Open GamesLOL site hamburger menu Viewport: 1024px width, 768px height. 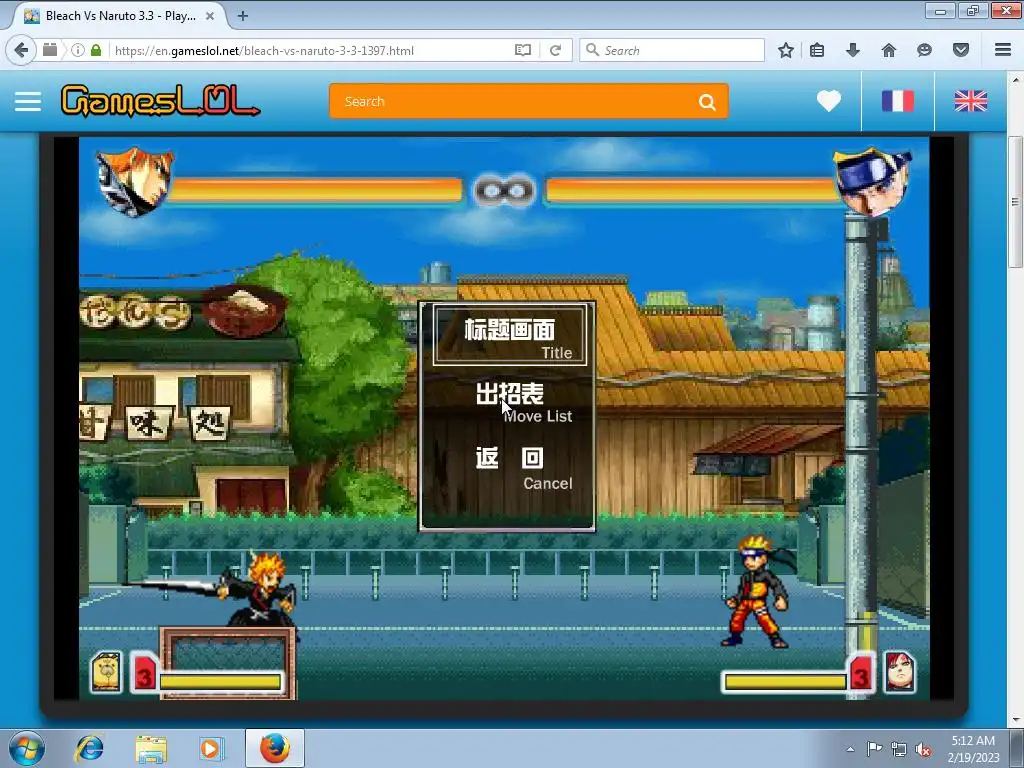coord(28,102)
